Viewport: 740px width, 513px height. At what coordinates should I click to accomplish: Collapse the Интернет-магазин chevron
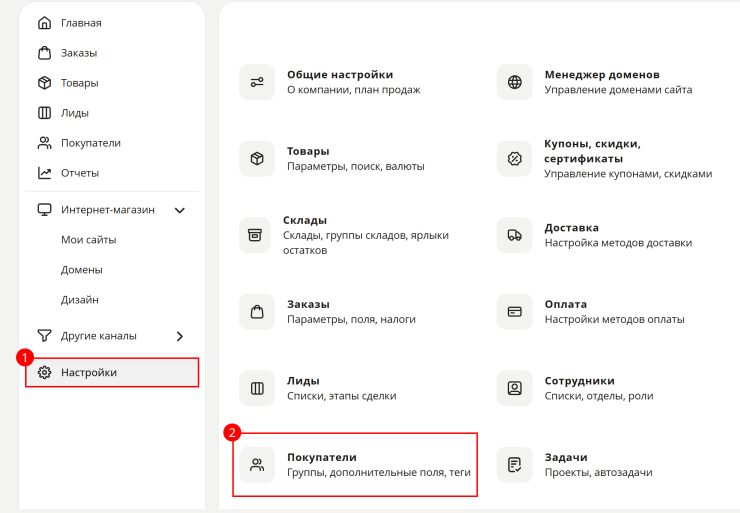coord(180,210)
